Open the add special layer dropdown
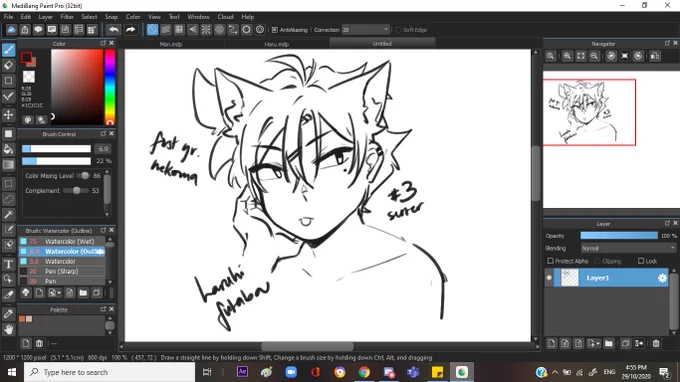 coord(593,343)
